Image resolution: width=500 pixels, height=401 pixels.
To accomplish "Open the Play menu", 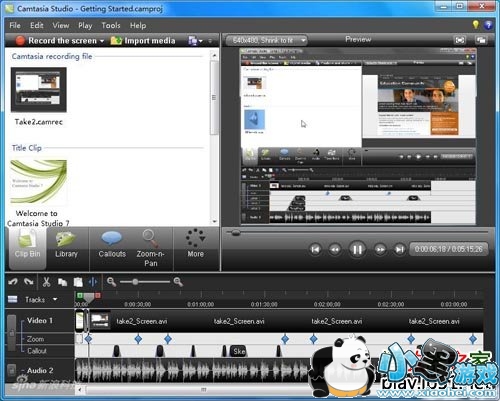I will point(85,25).
